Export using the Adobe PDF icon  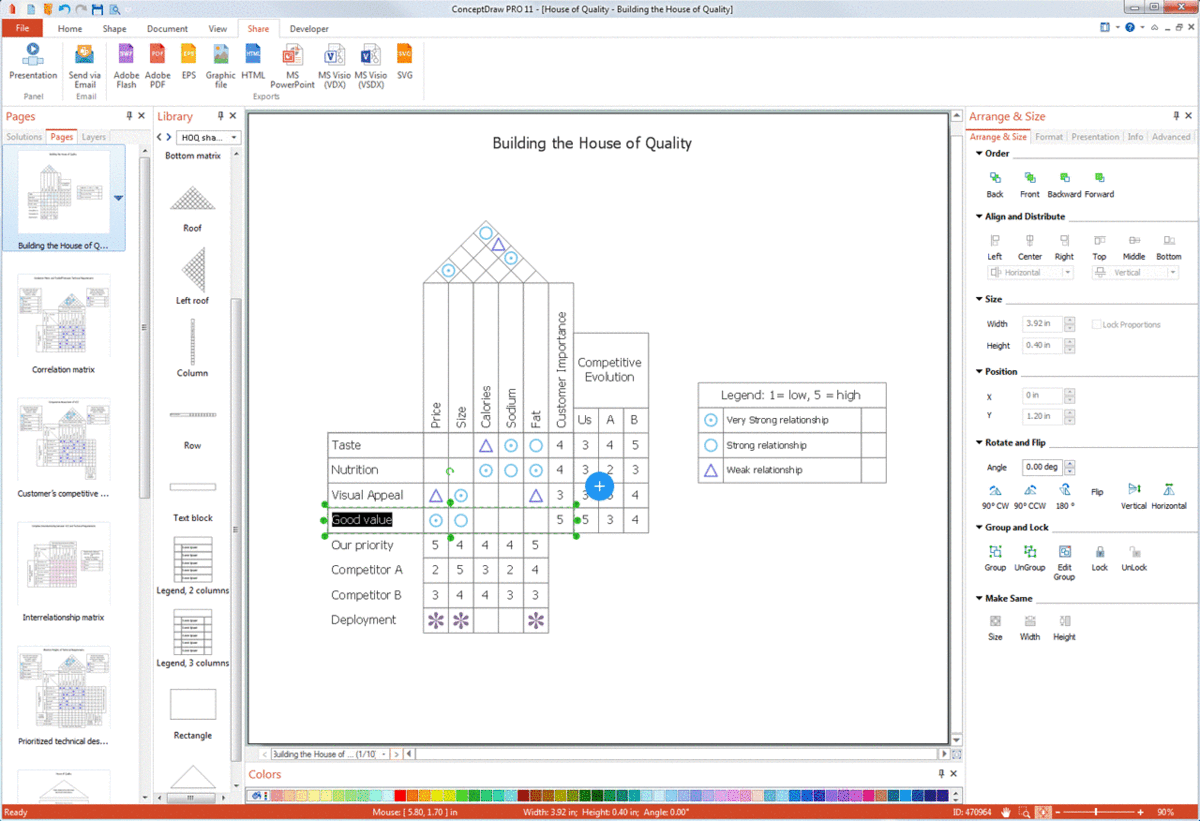[x=158, y=55]
